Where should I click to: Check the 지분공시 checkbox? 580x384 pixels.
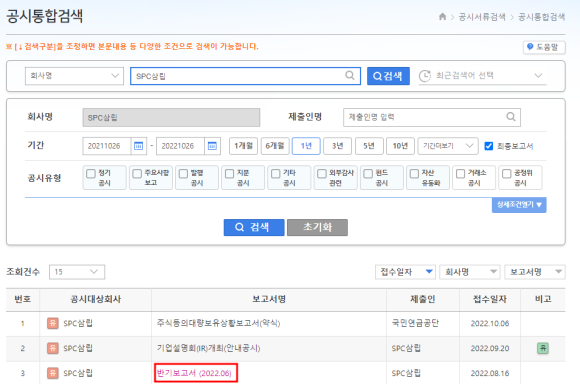coord(229,173)
